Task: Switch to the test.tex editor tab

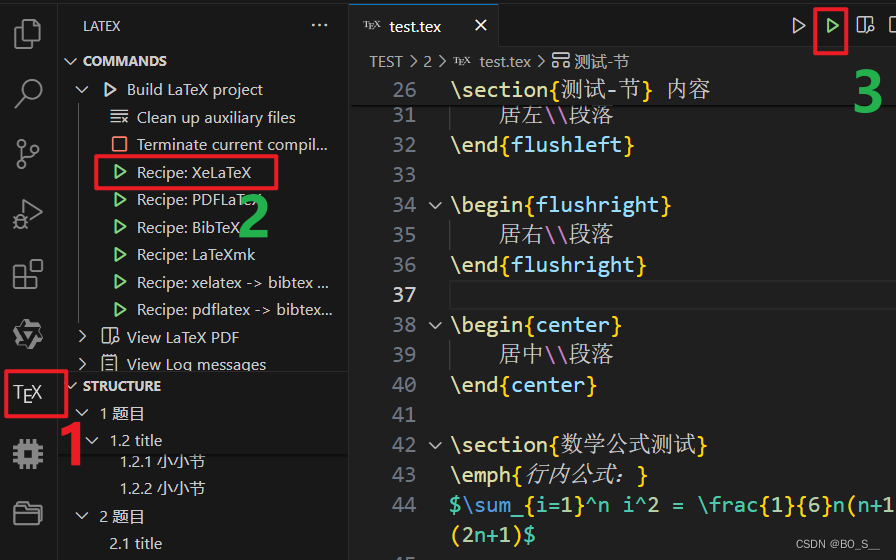Action: pos(416,27)
